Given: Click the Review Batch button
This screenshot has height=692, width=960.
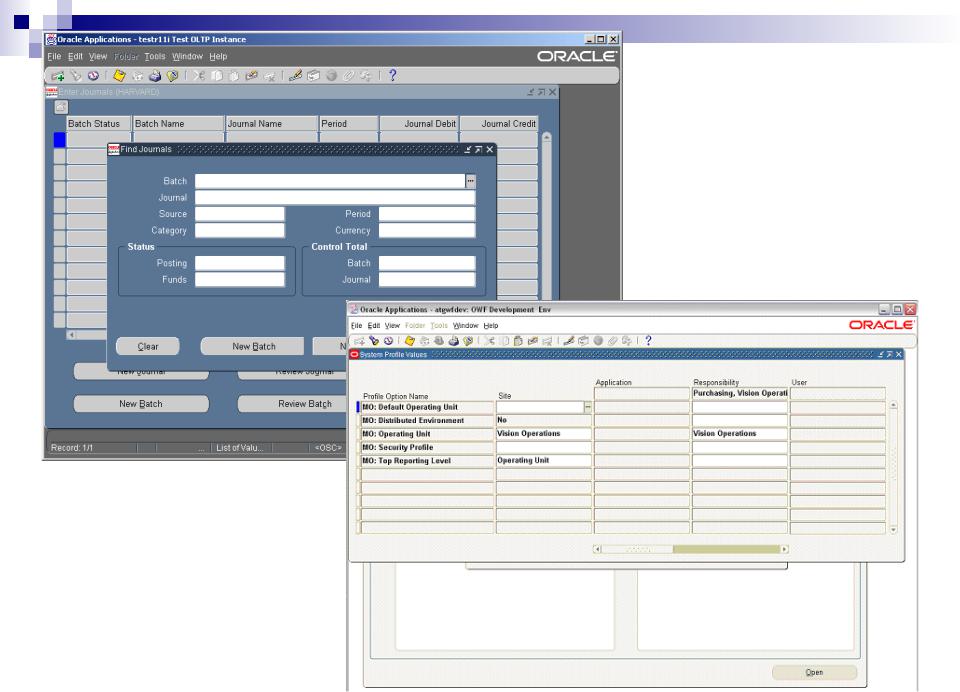Looking at the screenshot, I should [x=291, y=404].
